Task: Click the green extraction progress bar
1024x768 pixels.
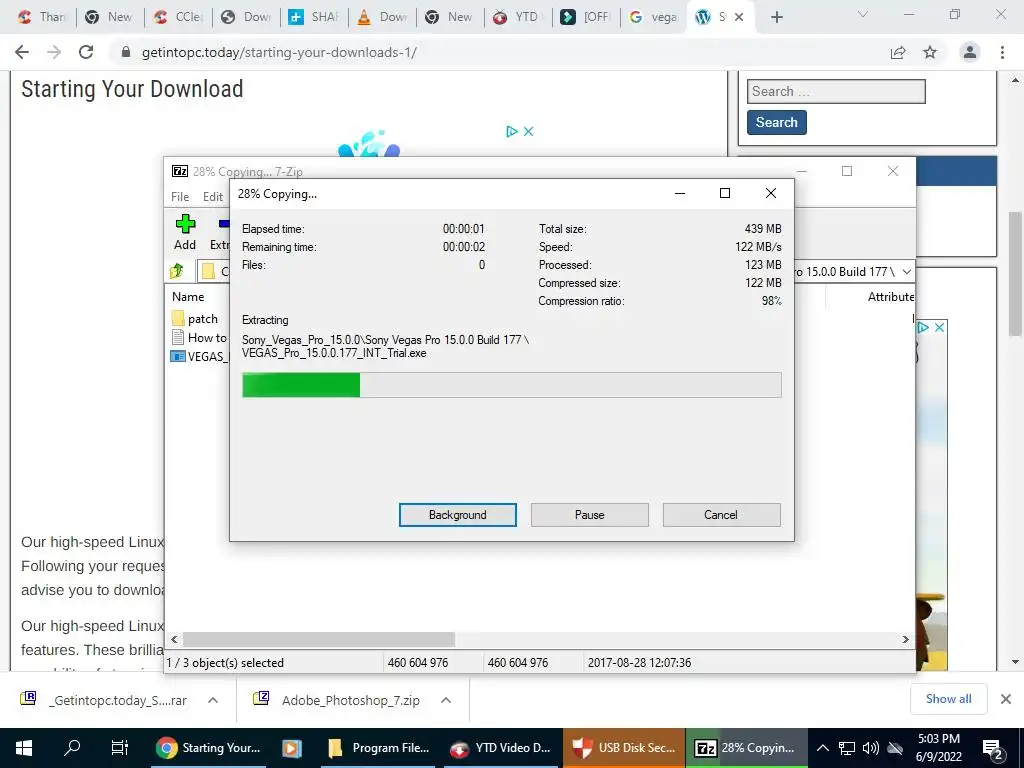Action: click(301, 385)
